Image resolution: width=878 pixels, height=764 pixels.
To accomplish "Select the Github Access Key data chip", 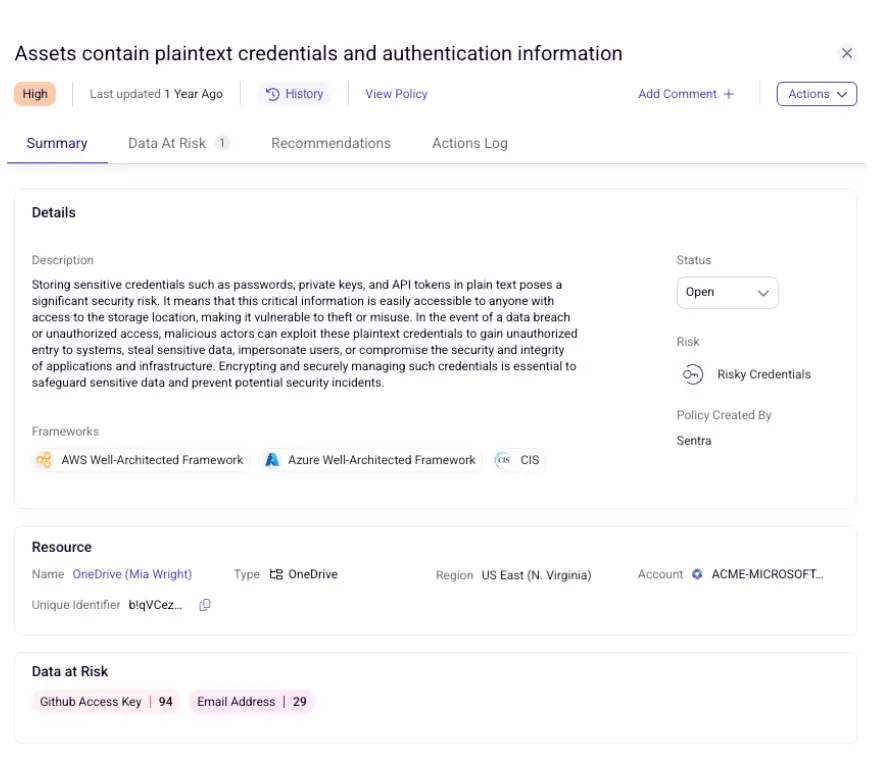I will tap(106, 701).
